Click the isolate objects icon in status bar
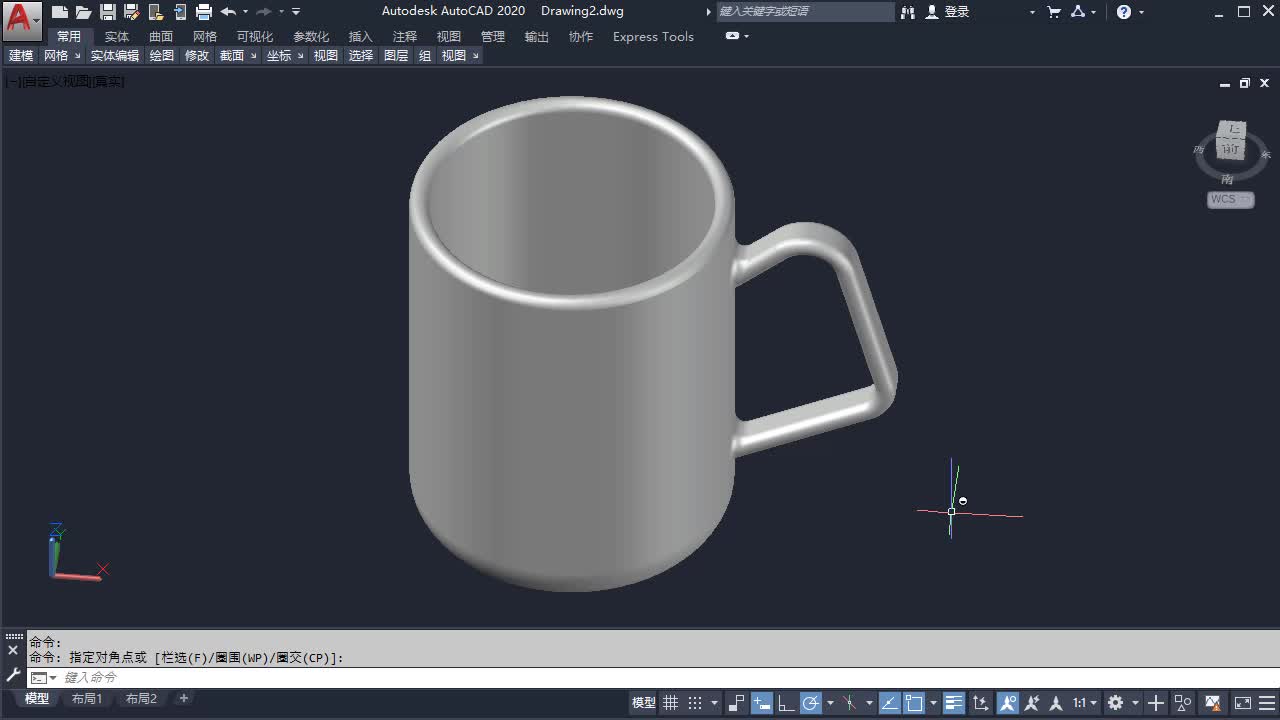 [1181, 702]
